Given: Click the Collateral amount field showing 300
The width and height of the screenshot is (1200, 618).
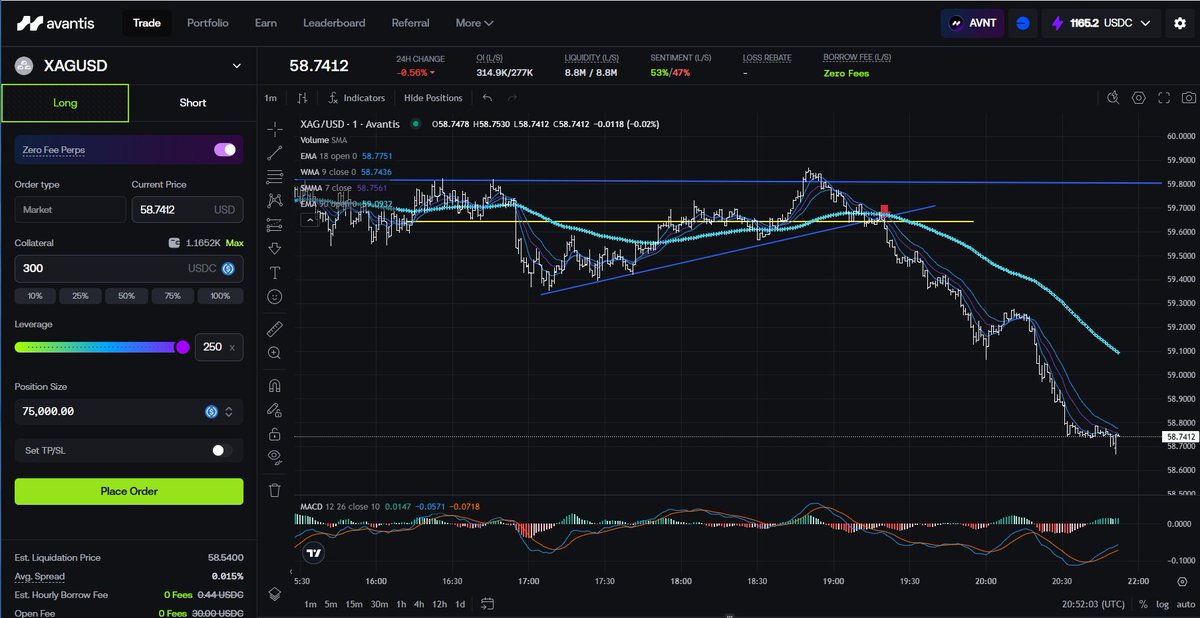Looking at the screenshot, I should 129,269.
